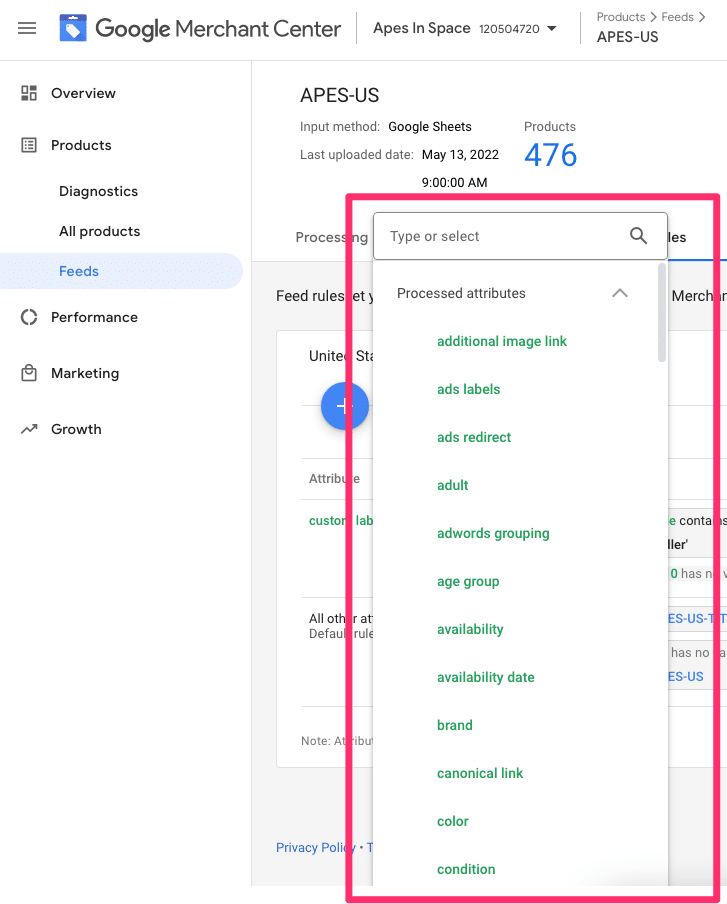Click the Products breadcrumb link

620,17
